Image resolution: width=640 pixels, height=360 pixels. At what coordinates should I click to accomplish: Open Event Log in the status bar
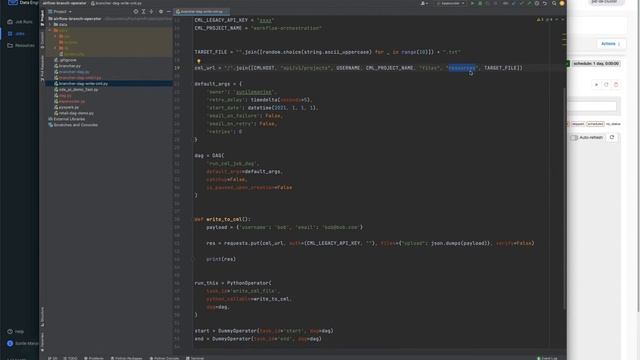[x=547, y=358]
